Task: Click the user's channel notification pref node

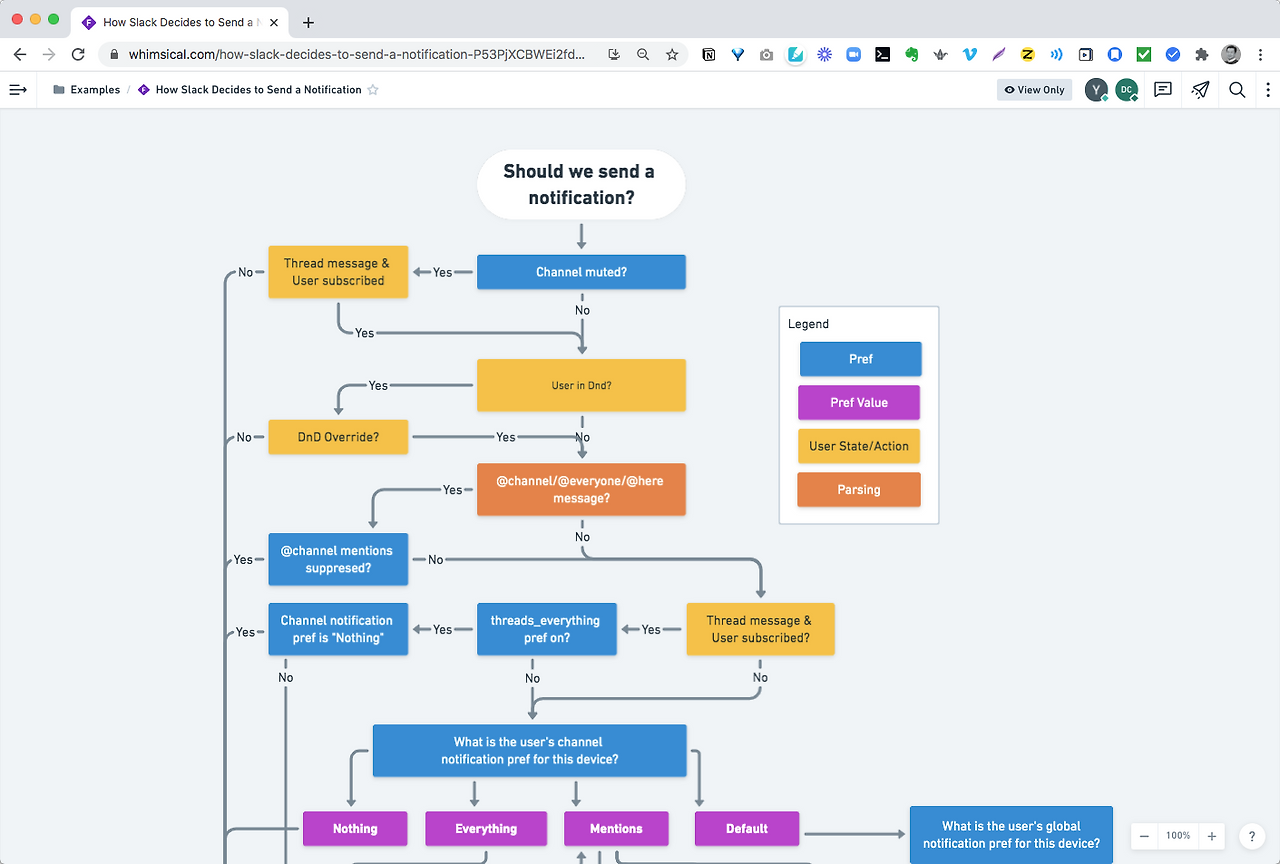Action: tap(529, 751)
